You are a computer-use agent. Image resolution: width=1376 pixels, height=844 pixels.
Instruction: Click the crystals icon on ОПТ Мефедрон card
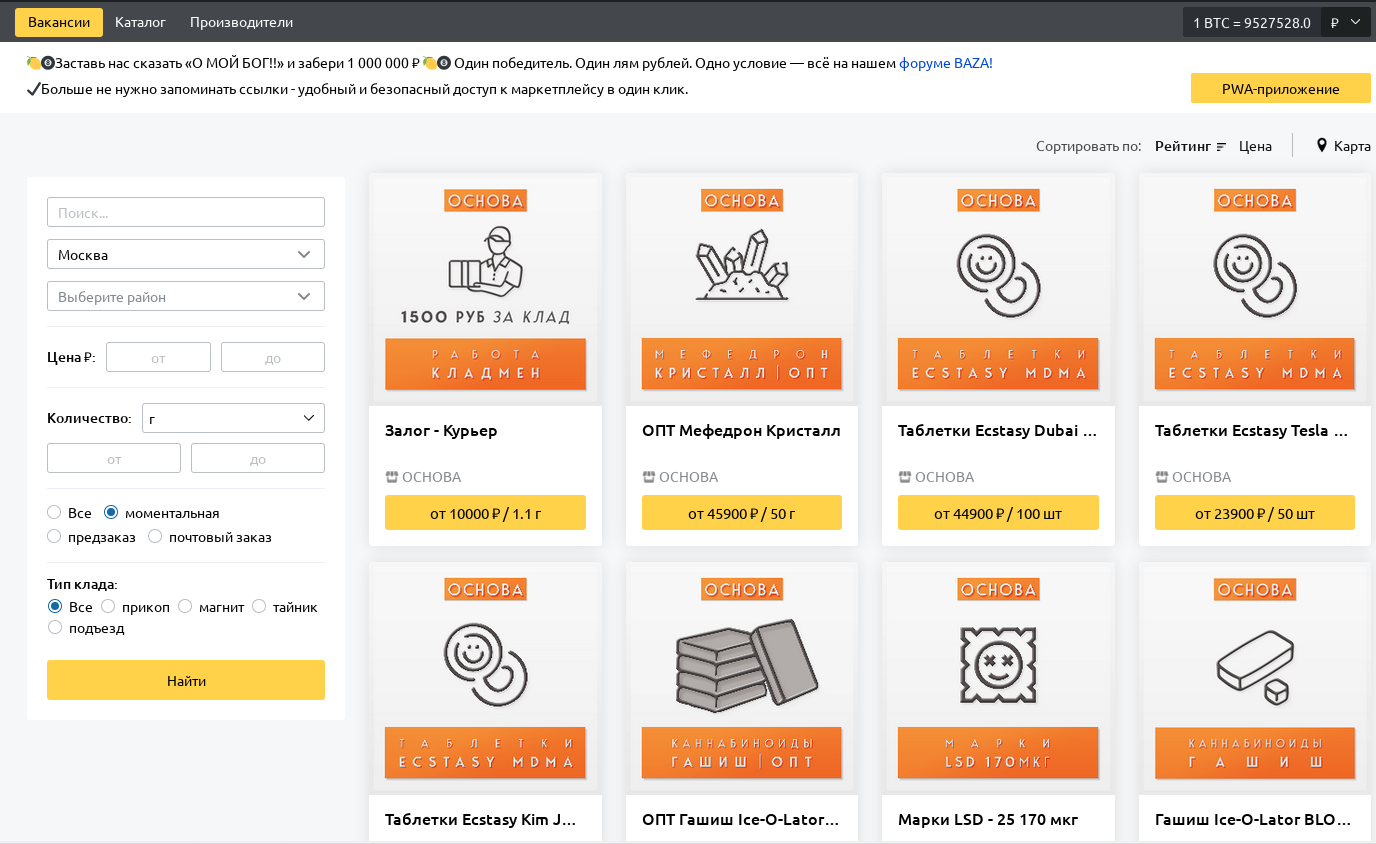(x=741, y=265)
